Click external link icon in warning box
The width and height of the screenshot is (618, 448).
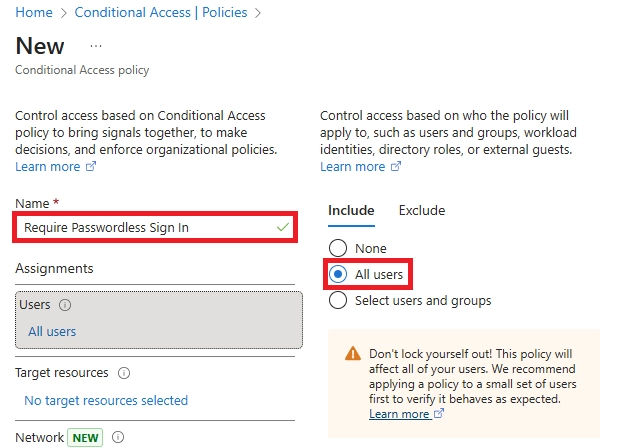tap(439, 414)
